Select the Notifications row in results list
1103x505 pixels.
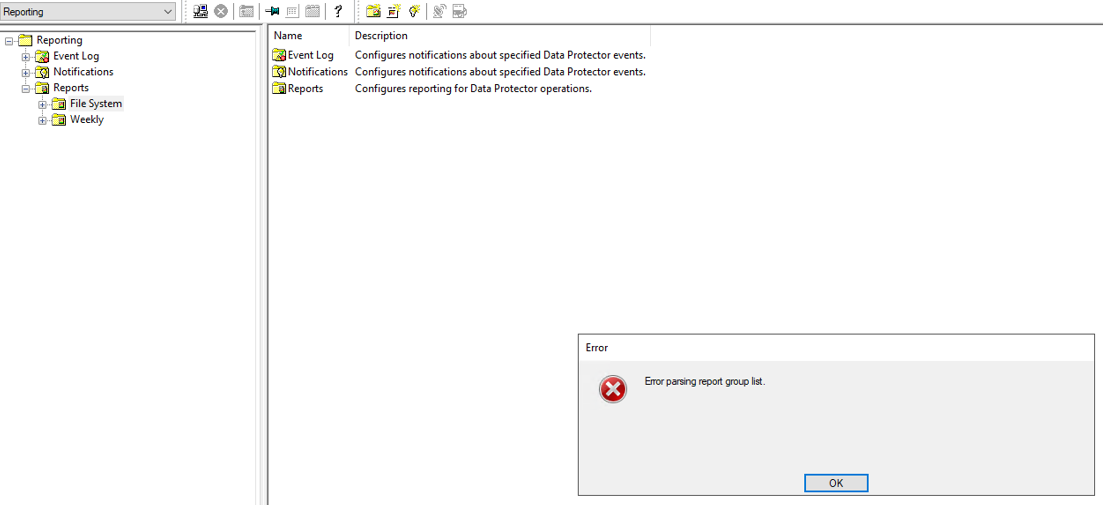(x=459, y=72)
